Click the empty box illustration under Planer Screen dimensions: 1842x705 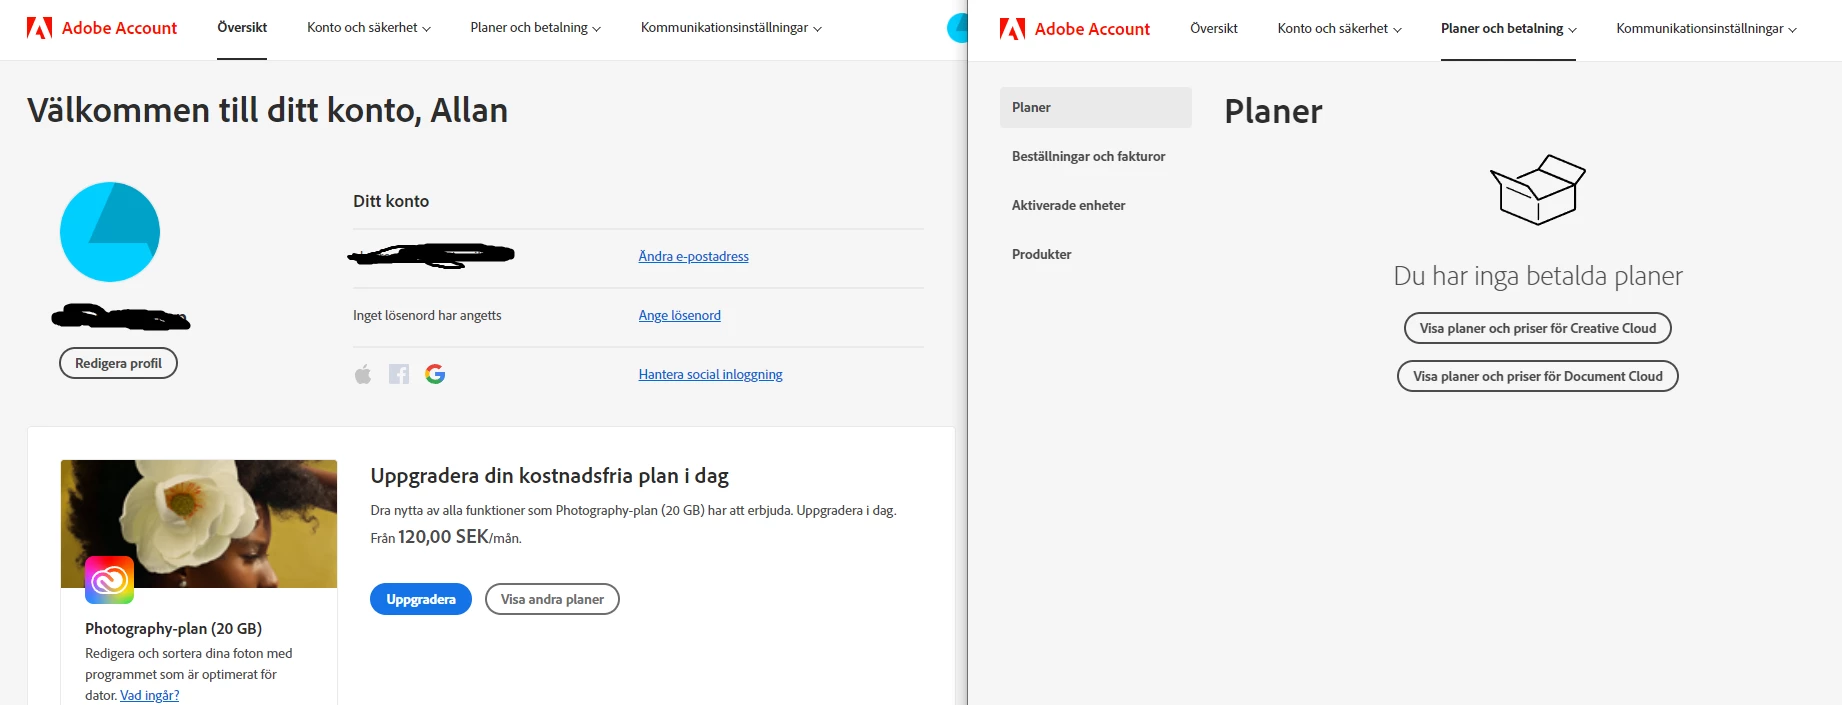pos(1538,189)
